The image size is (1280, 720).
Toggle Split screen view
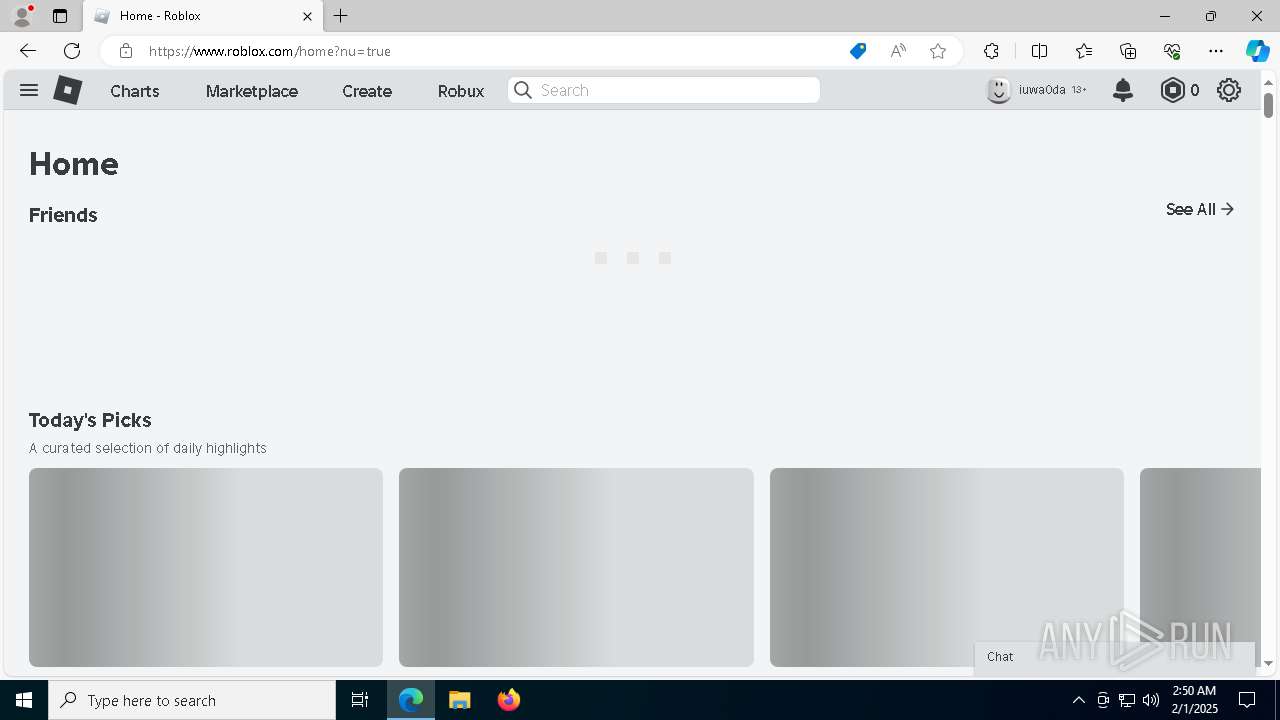point(1039,51)
